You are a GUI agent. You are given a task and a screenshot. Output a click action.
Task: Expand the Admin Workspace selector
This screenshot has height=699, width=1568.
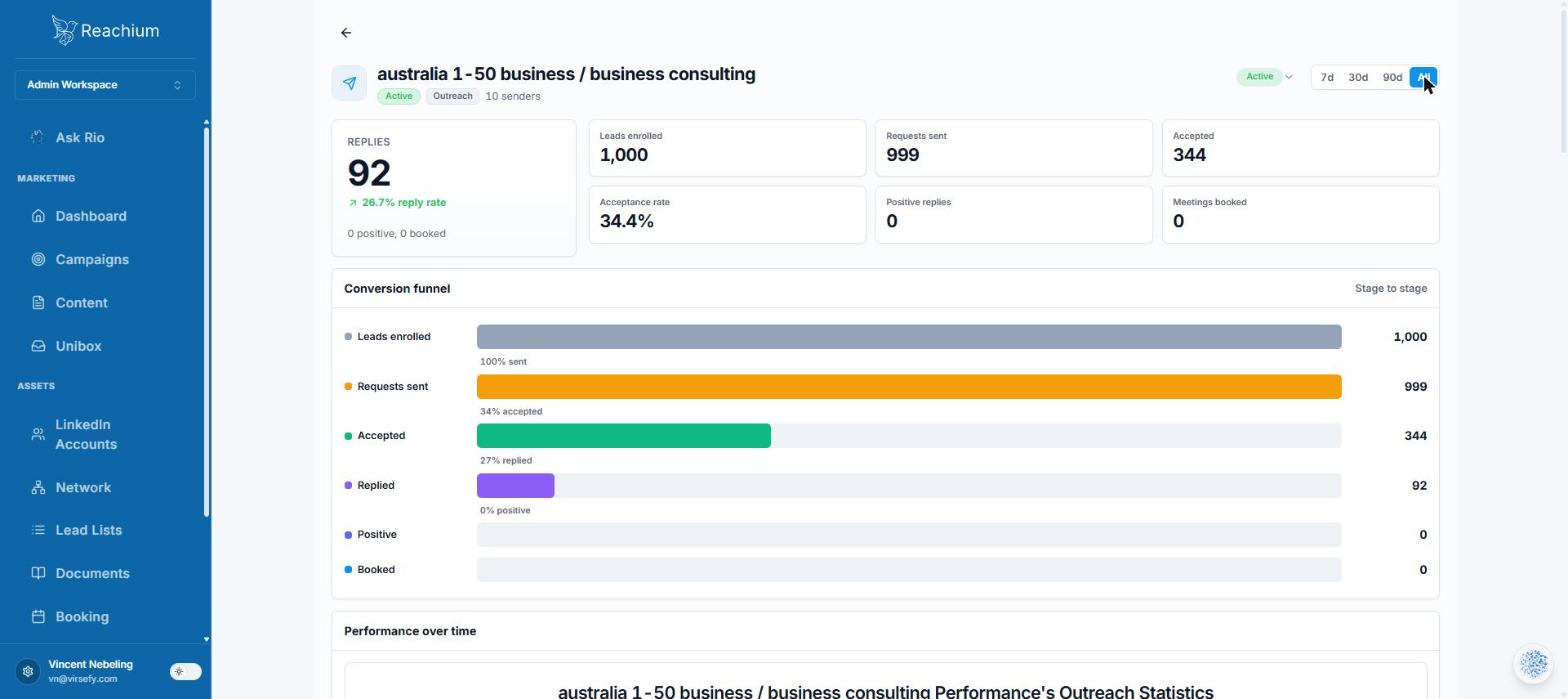105,85
